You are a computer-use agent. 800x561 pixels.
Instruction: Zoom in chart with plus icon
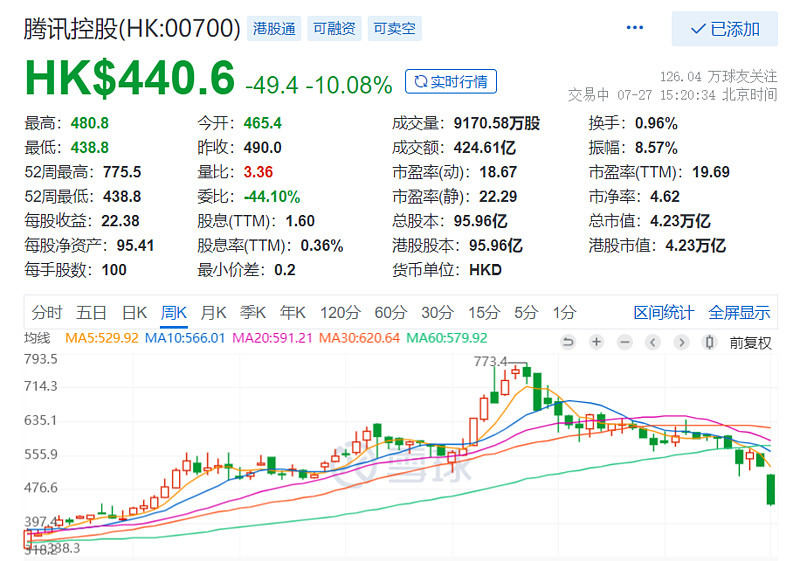click(x=596, y=342)
